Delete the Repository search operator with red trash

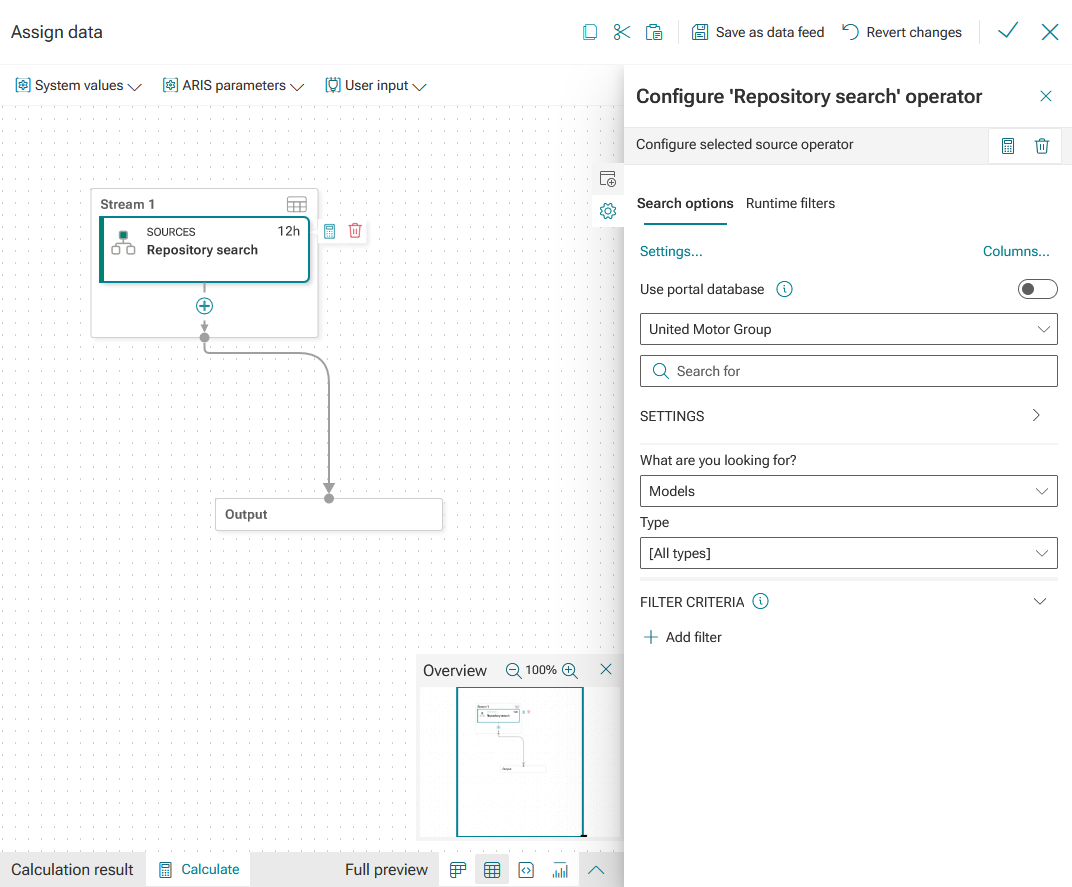355,230
